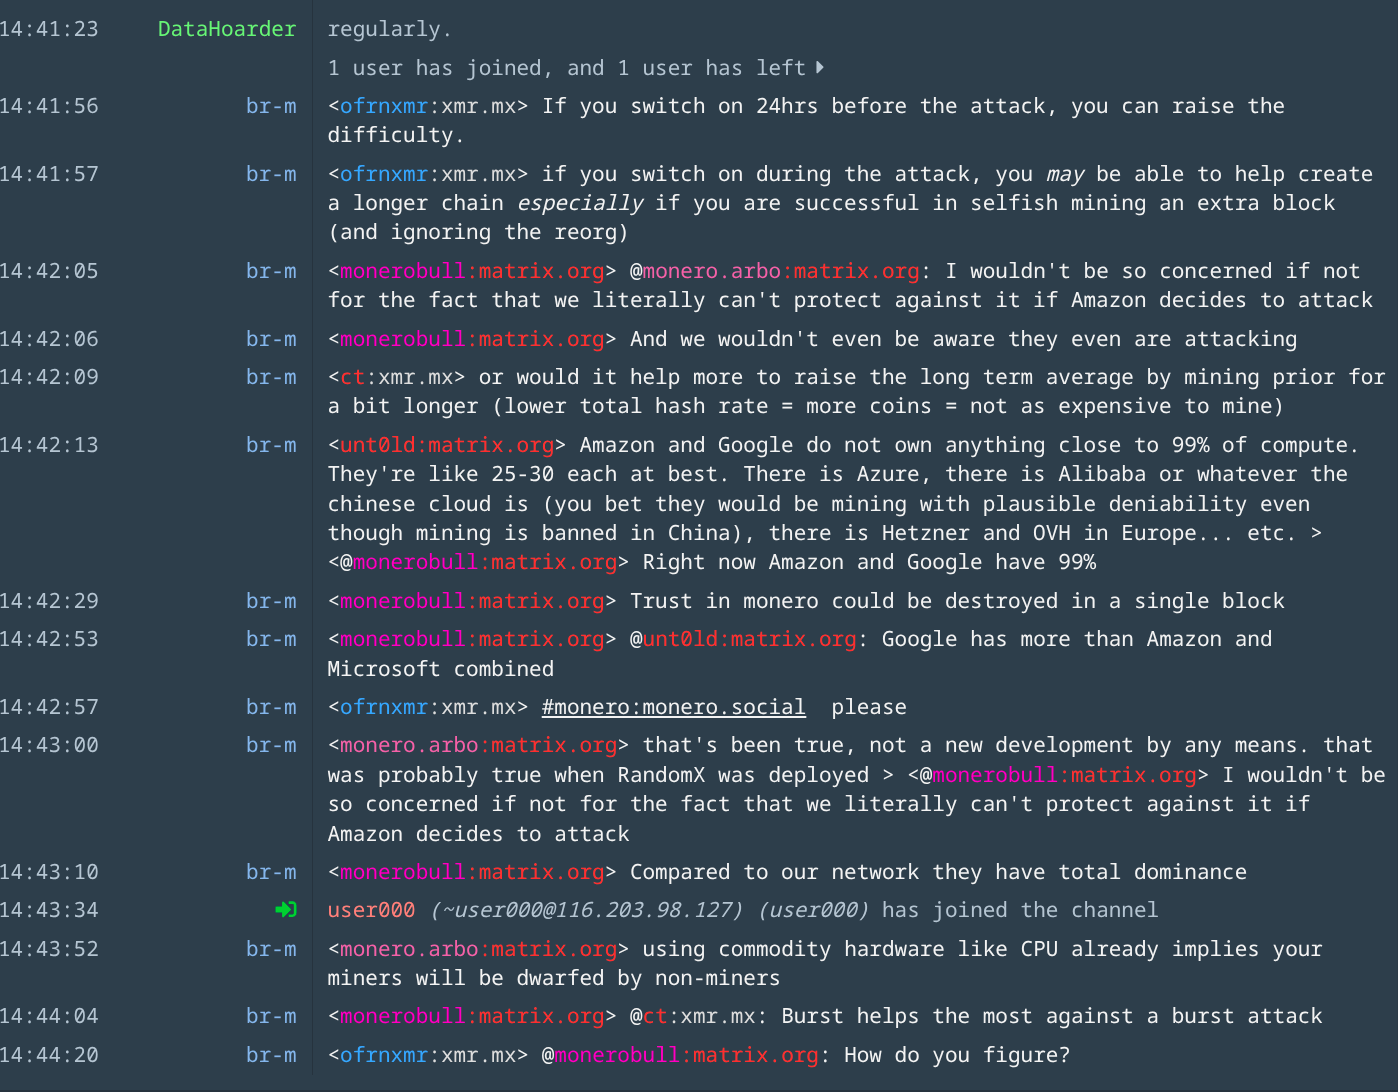Image resolution: width=1398 pixels, height=1092 pixels.
Task: Select user000 nickname in the join message
Action: [371, 910]
